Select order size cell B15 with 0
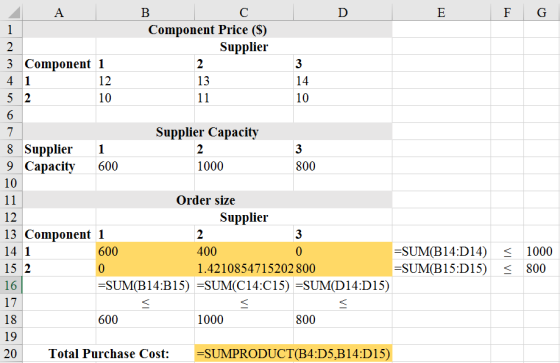Image resolution: width=560 pixels, height=363 pixels. click(x=145, y=268)
